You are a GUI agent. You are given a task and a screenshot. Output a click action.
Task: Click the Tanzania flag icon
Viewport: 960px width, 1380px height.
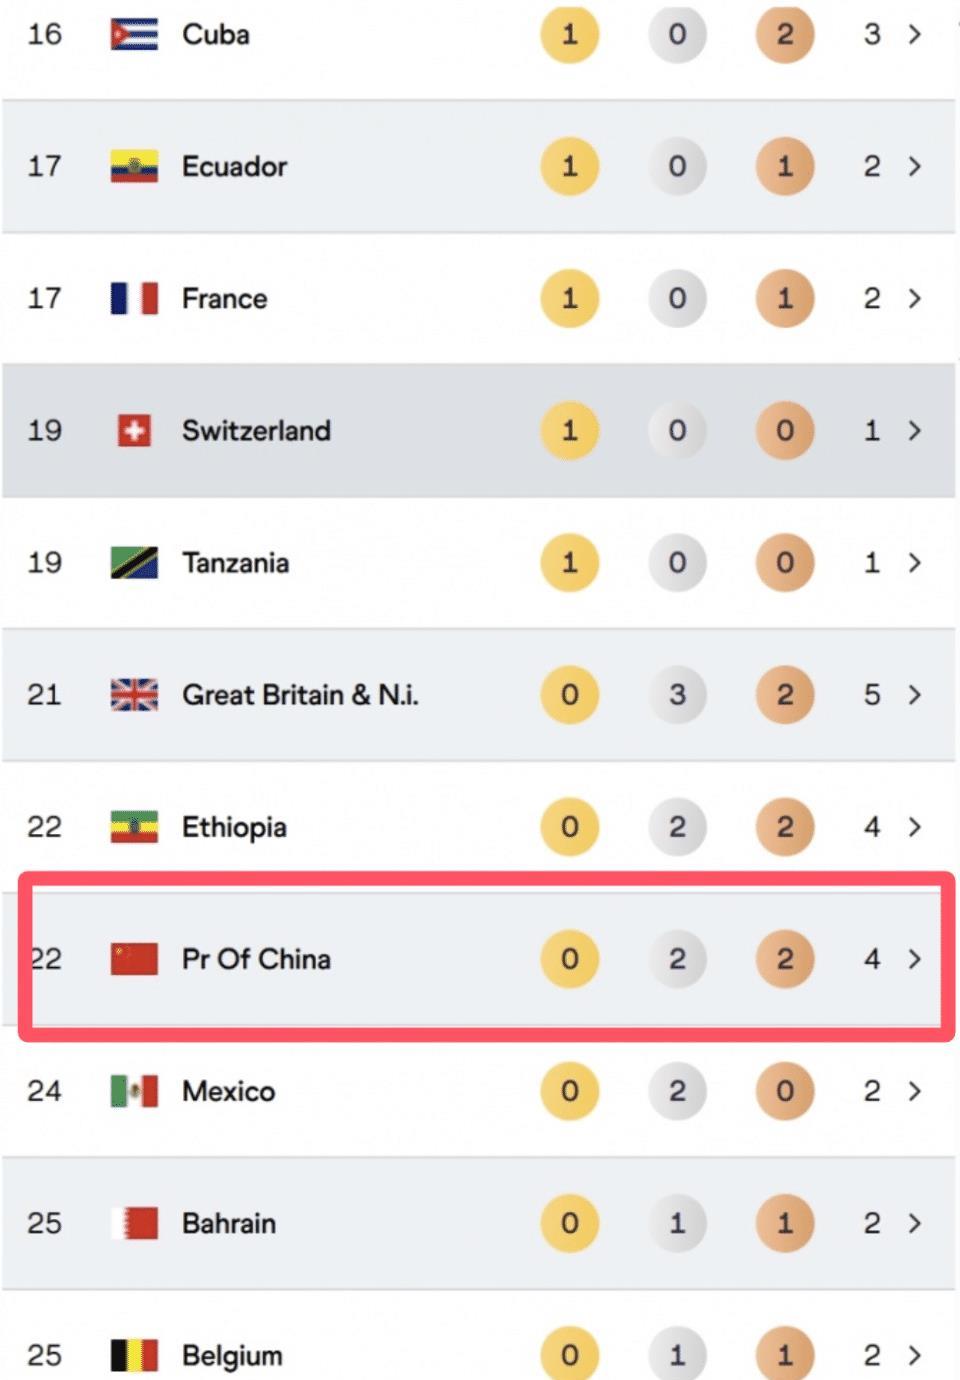point(134,563)
